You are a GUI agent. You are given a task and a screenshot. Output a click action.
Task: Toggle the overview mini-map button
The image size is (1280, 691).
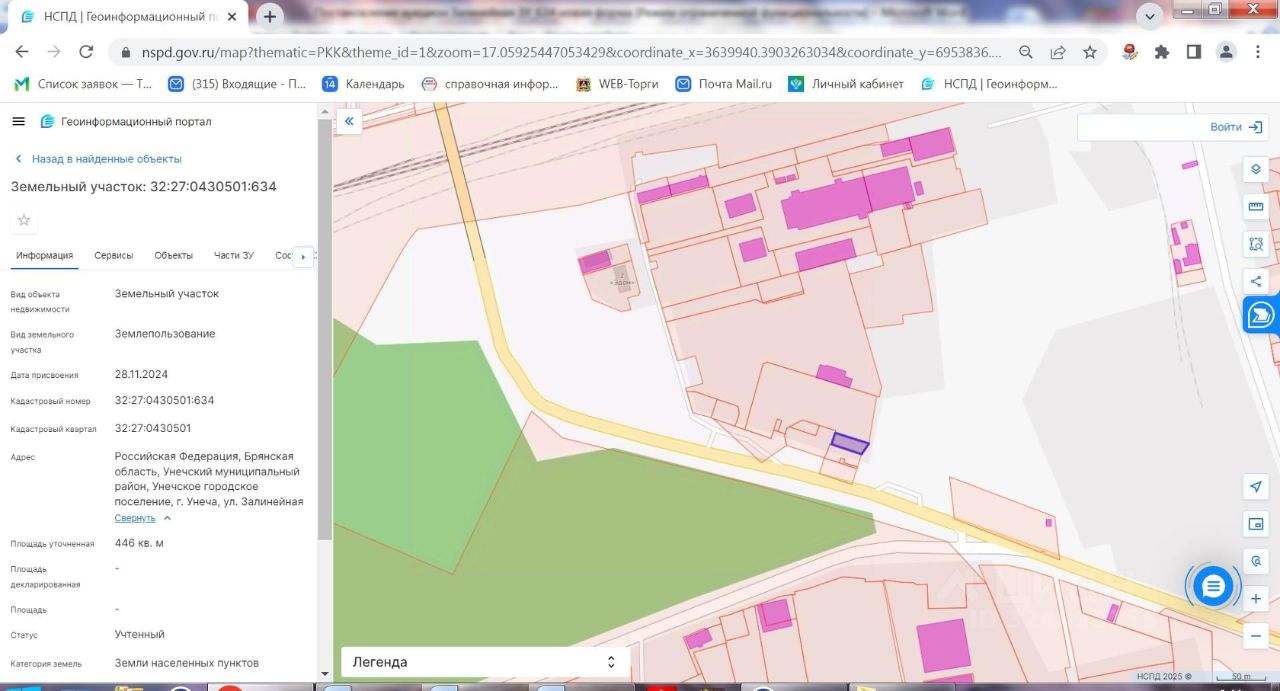(x=1256, y=524)
